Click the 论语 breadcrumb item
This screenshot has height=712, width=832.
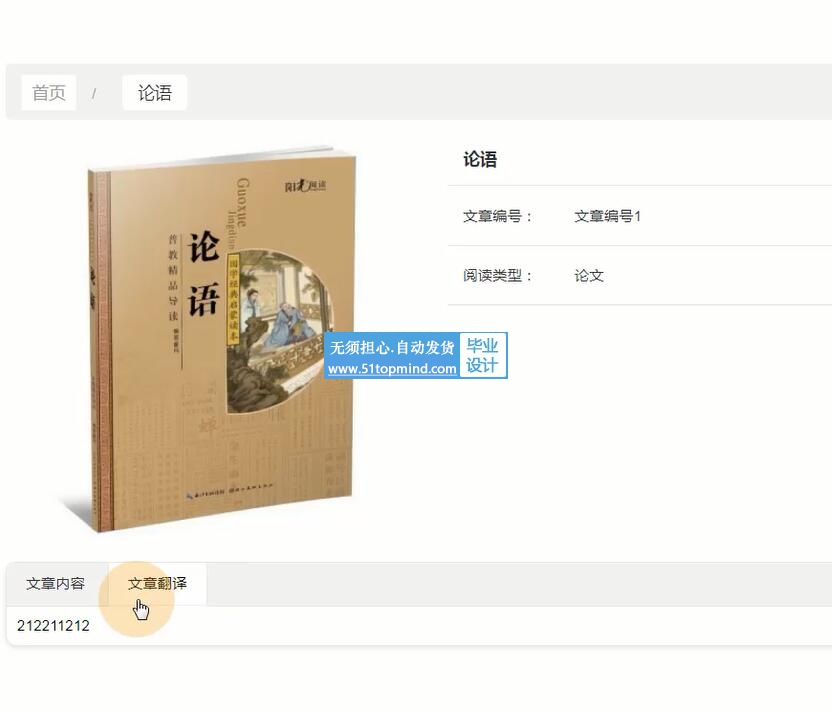155,93
